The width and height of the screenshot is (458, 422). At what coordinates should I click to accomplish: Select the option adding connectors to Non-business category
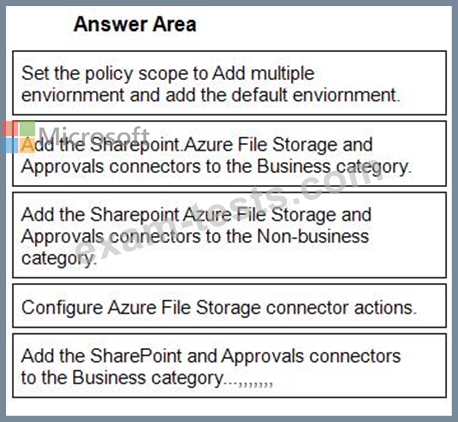click(229, 235)
